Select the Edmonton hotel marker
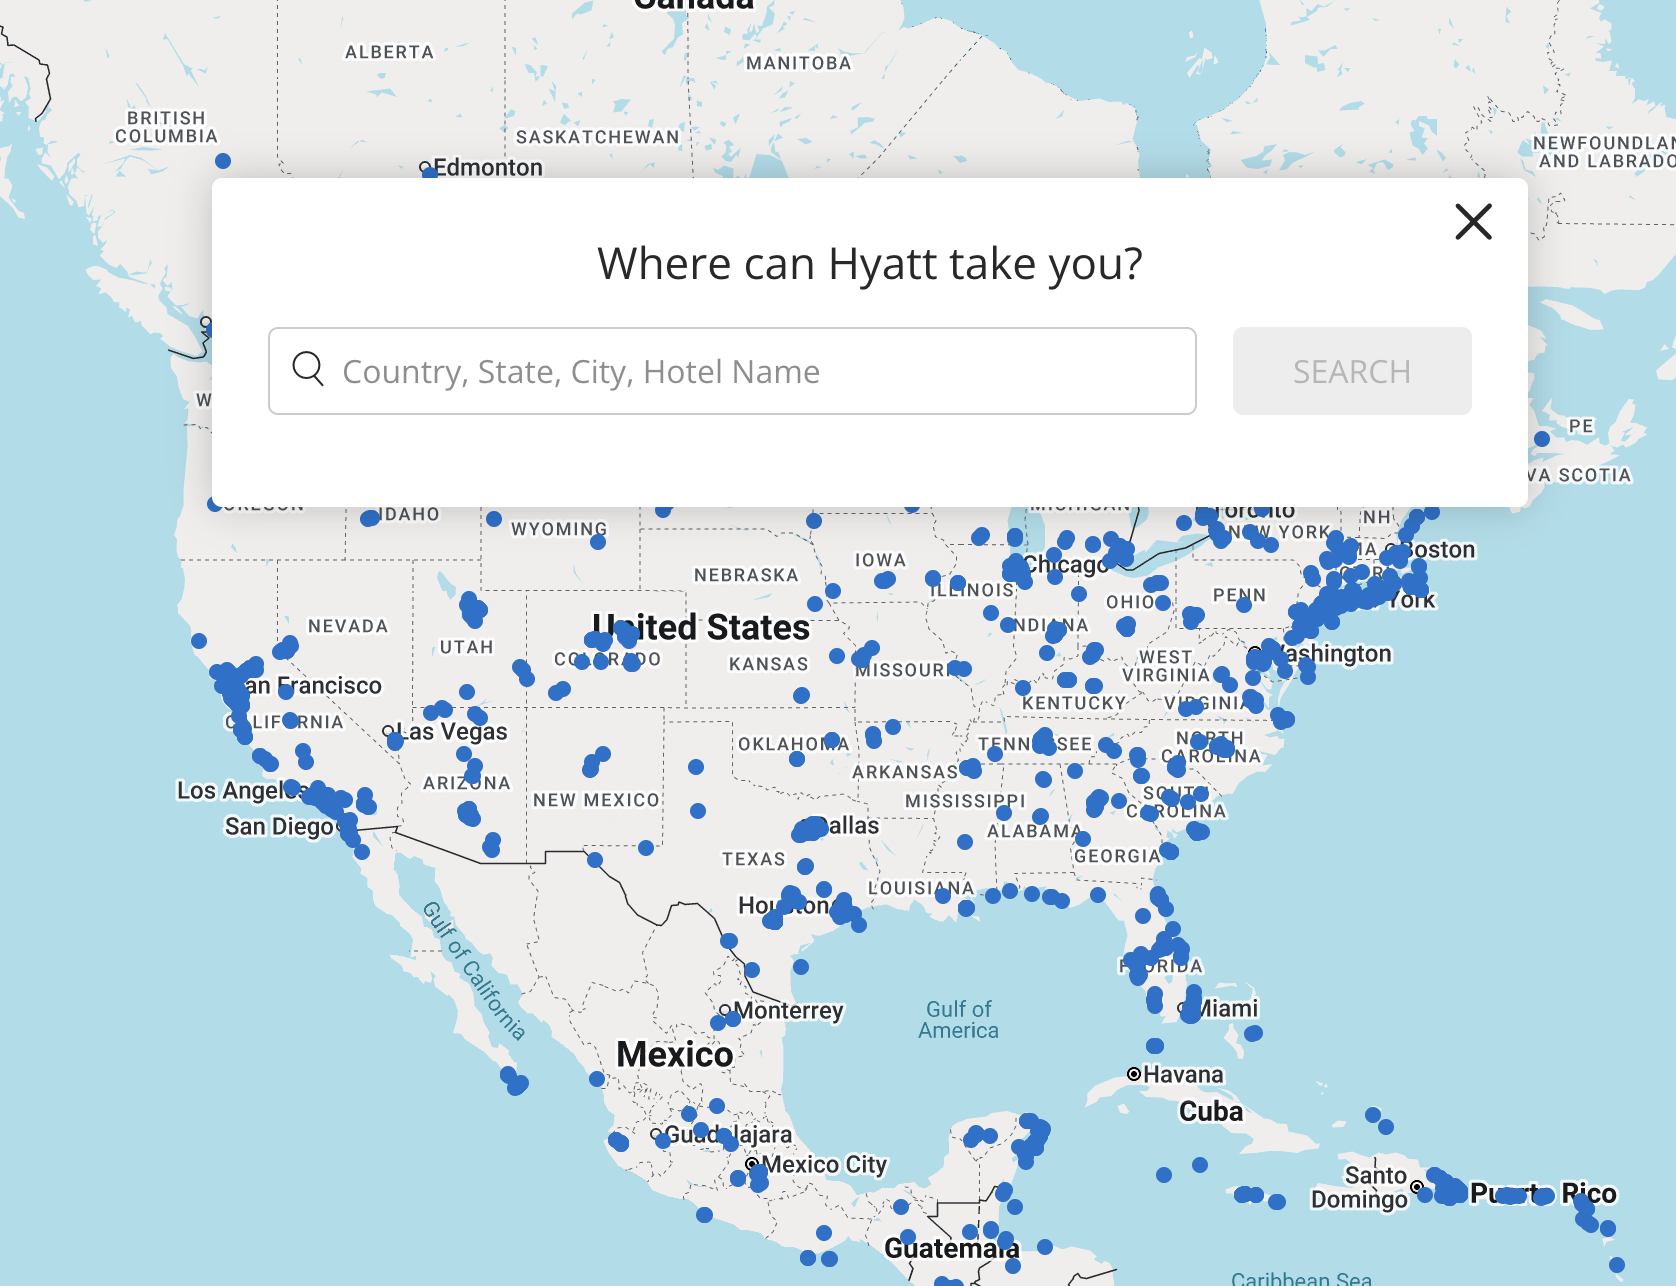 pos(430,173)
